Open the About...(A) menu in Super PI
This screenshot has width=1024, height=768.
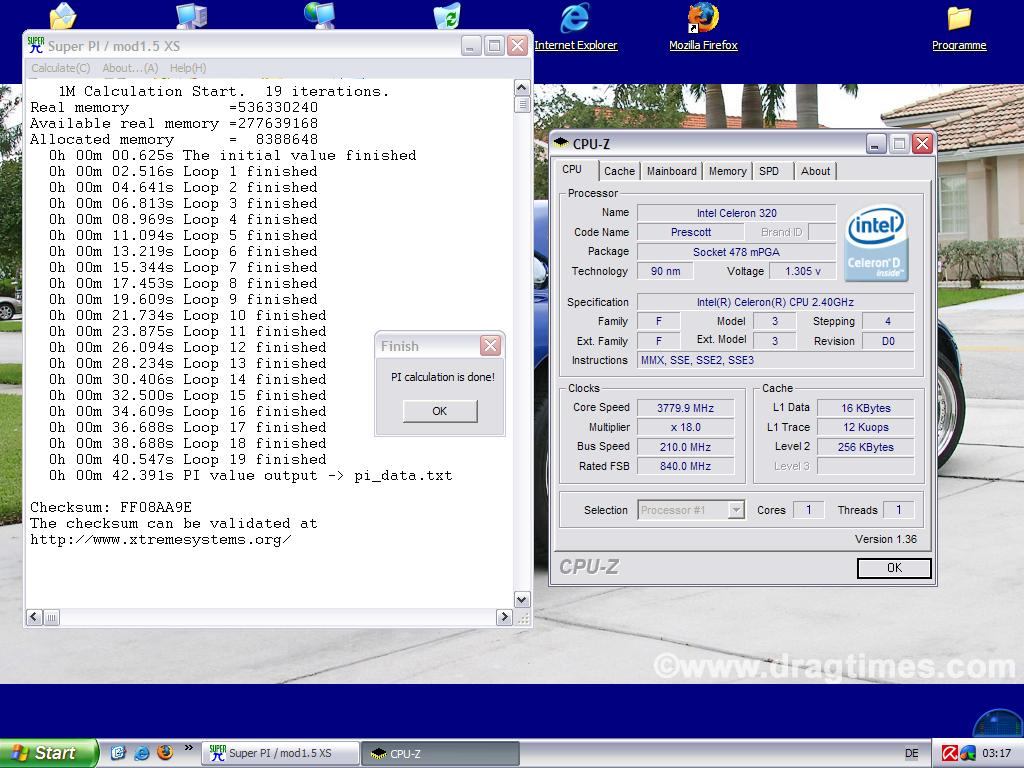130,68
